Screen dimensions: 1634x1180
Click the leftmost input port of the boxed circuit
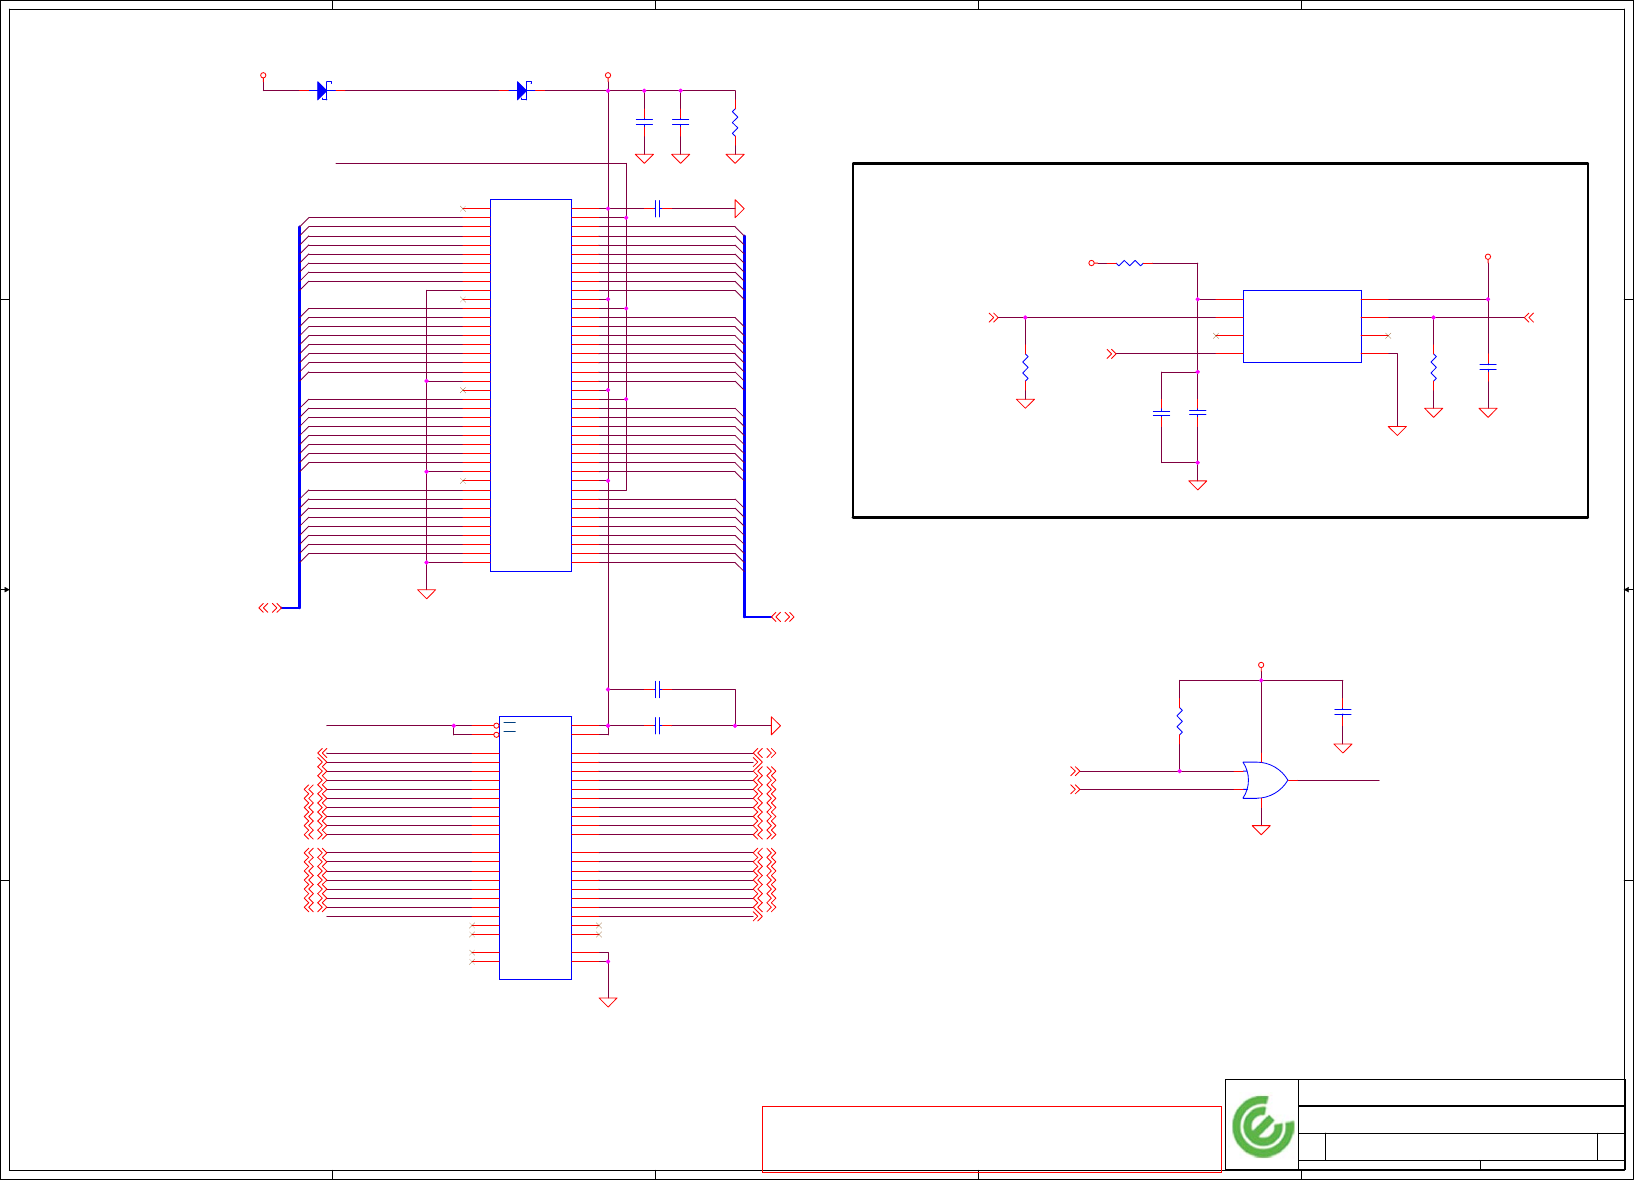993,317
